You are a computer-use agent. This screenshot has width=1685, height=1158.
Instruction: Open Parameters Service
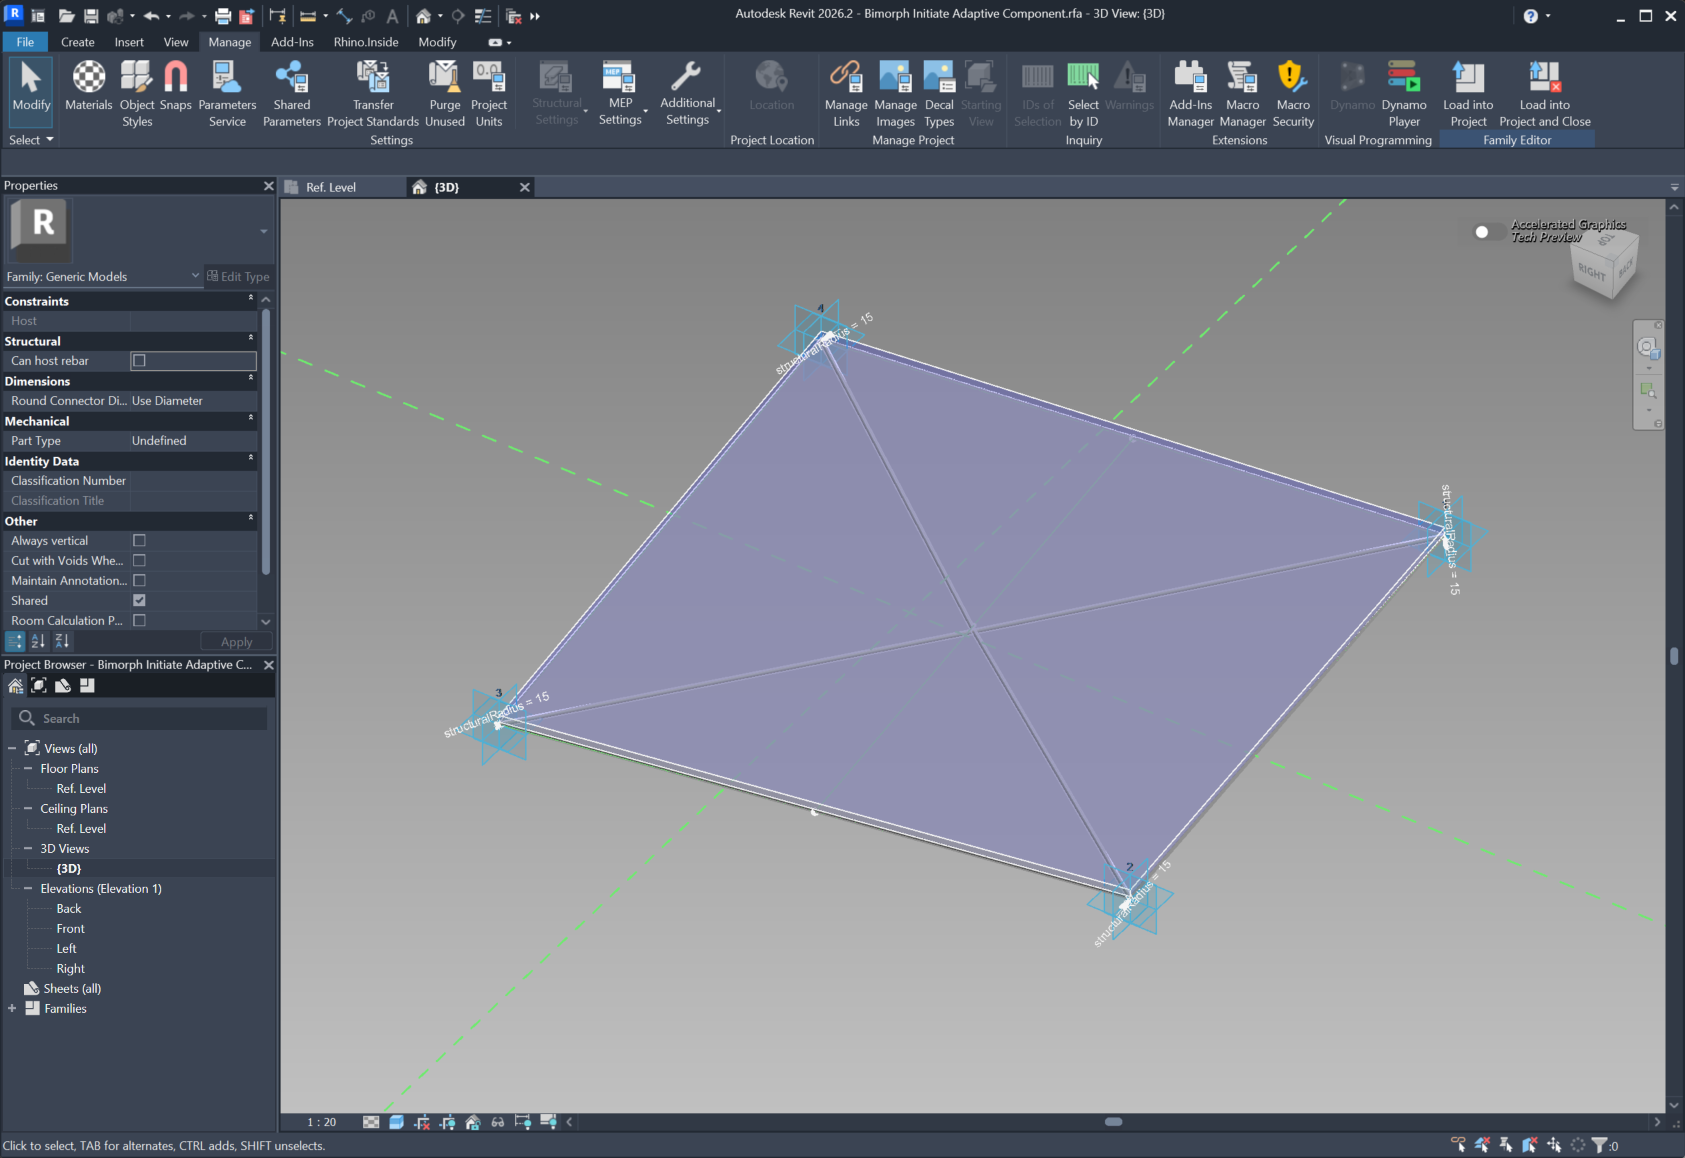click(227, 94)
